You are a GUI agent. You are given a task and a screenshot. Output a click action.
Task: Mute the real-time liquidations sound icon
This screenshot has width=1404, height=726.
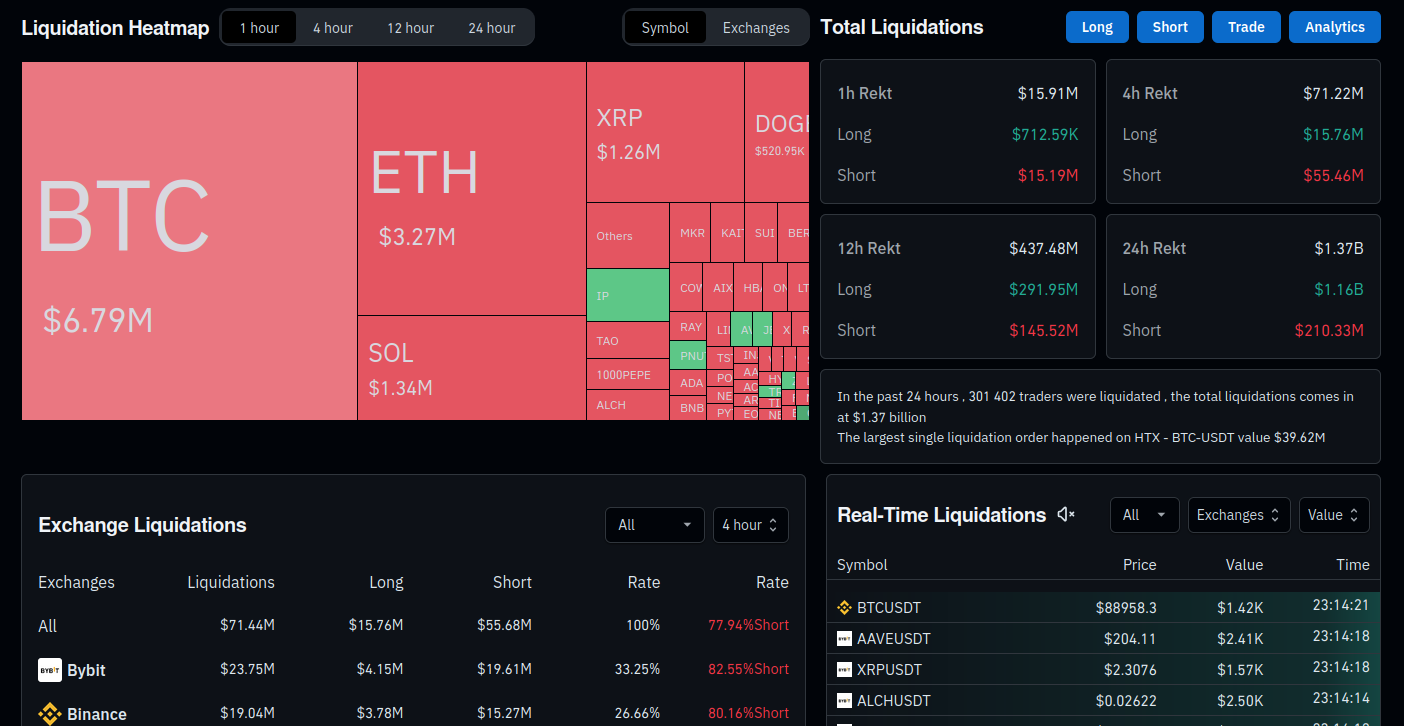coord(1066,515)
